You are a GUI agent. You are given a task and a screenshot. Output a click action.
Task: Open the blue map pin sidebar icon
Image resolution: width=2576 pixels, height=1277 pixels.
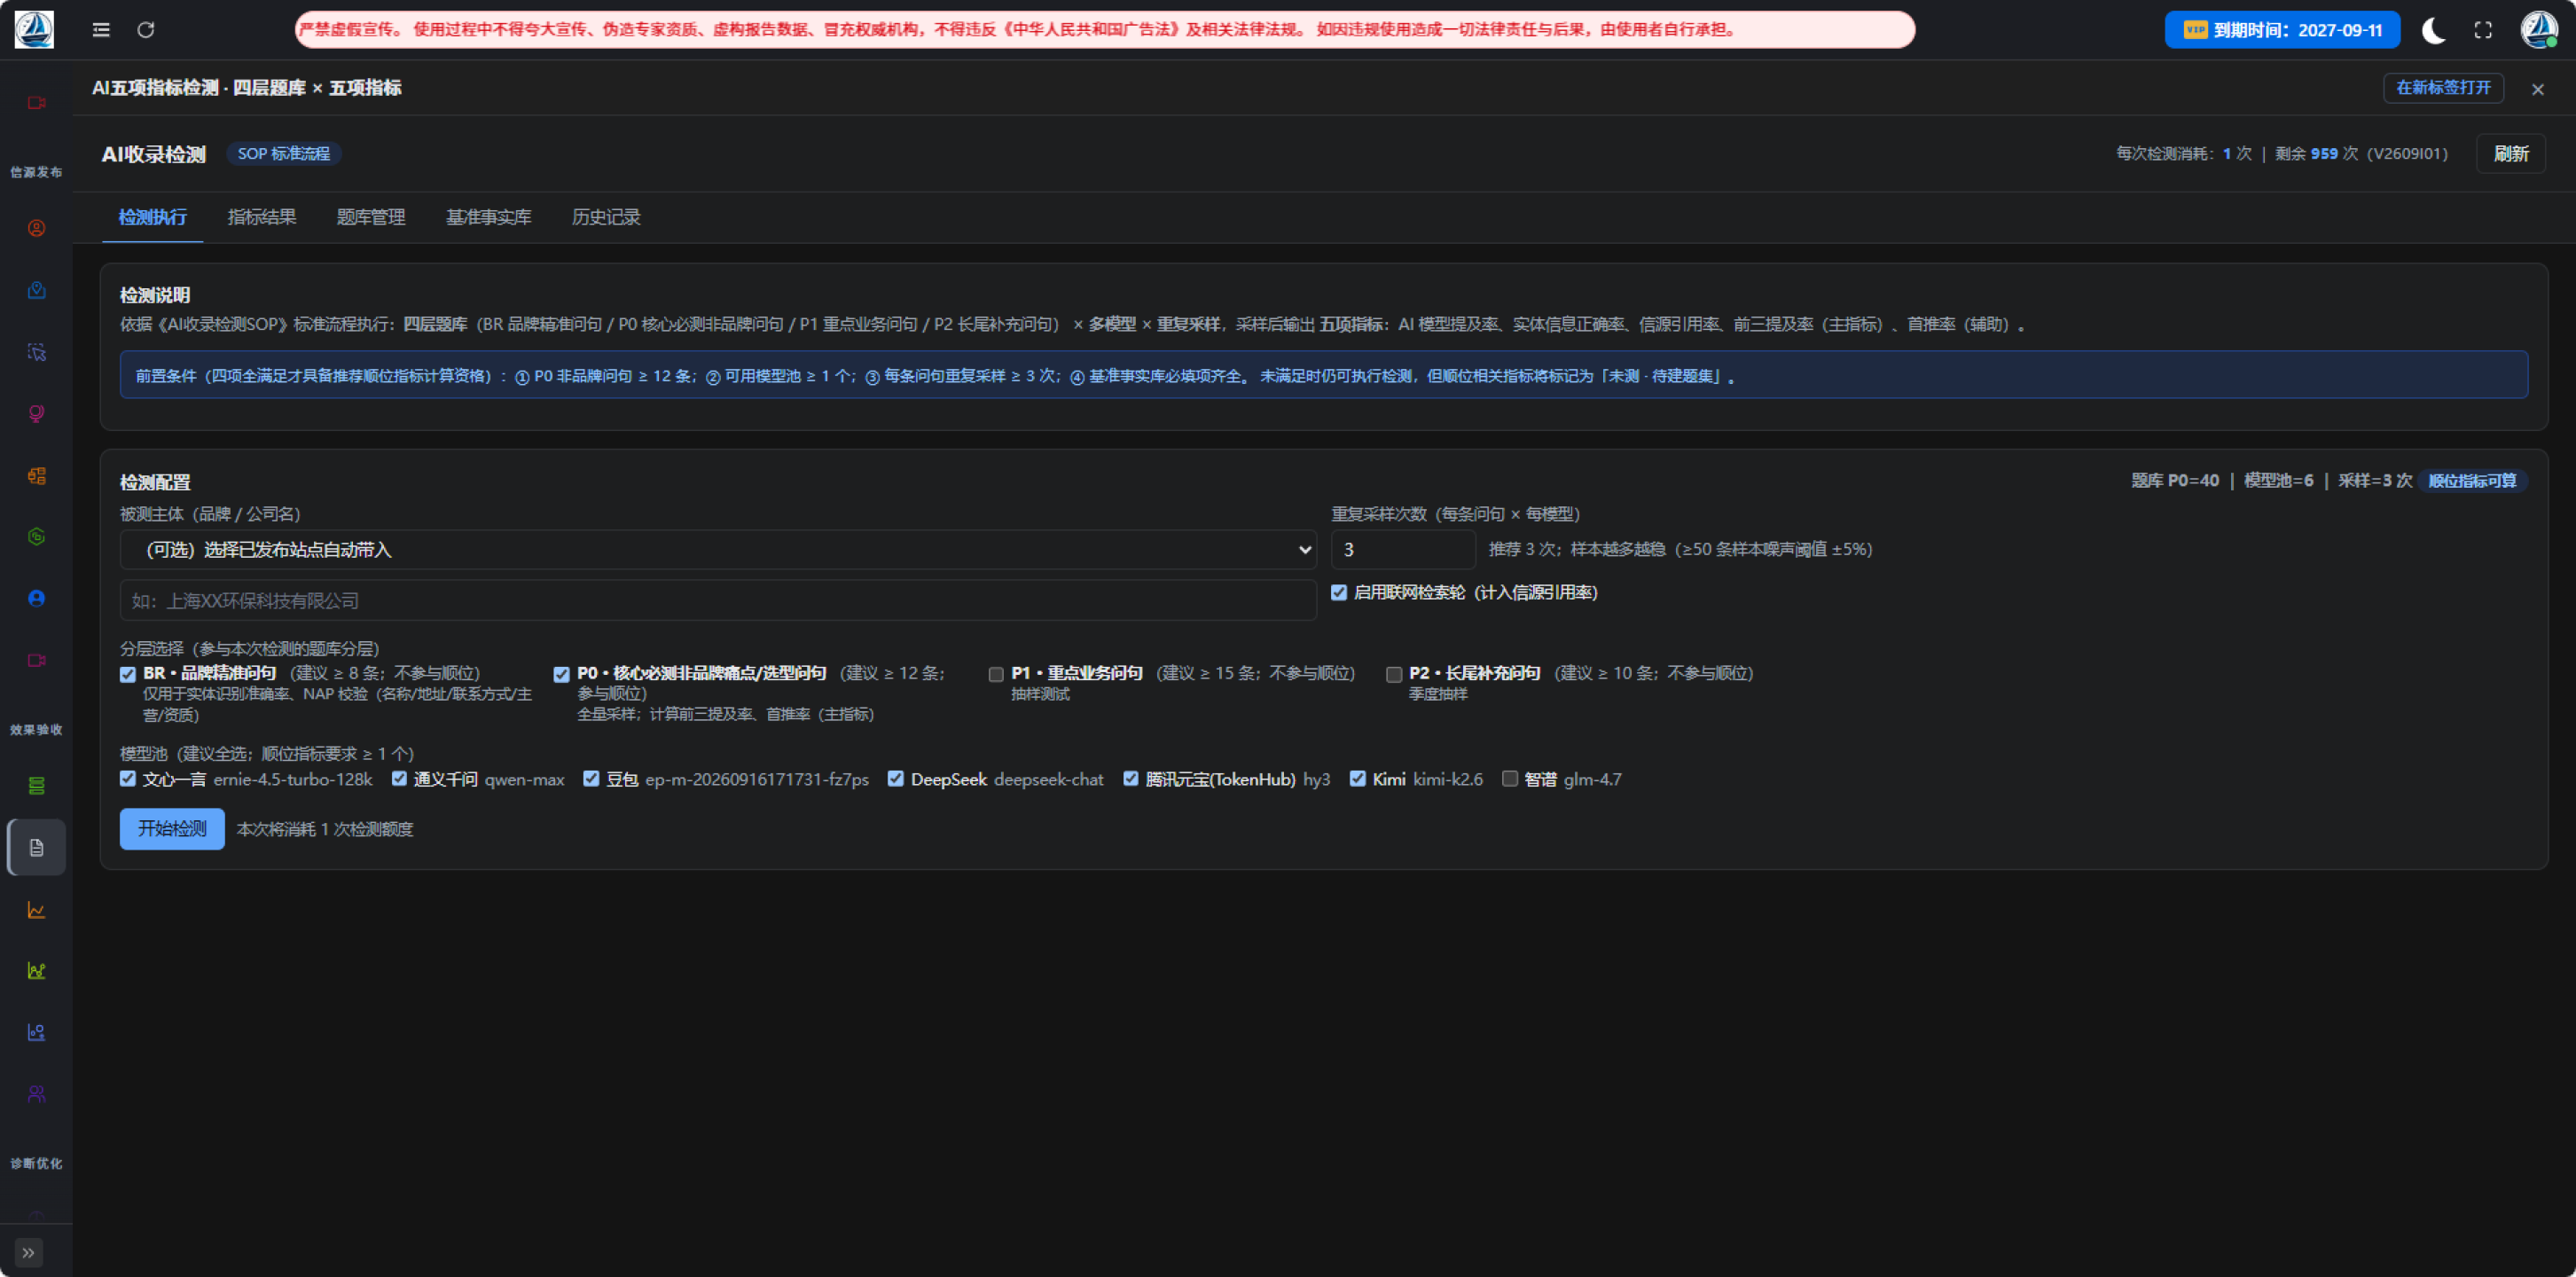[x=37, y=290]
